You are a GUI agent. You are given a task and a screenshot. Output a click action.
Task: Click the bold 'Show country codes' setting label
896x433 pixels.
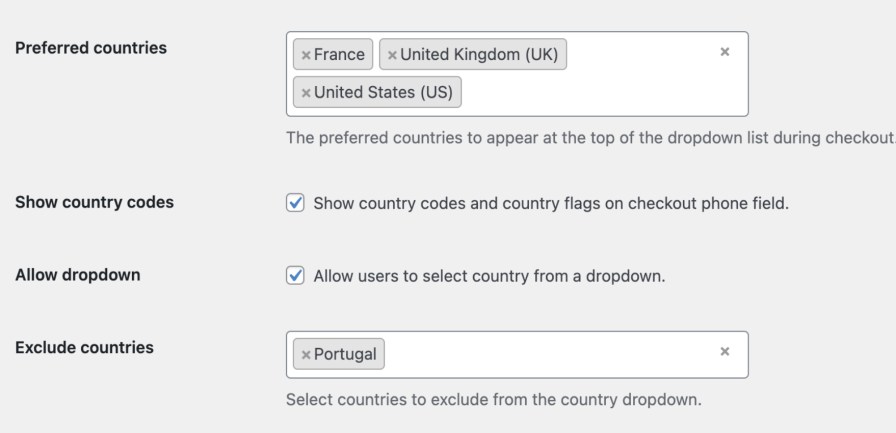[x=94, y=202]
